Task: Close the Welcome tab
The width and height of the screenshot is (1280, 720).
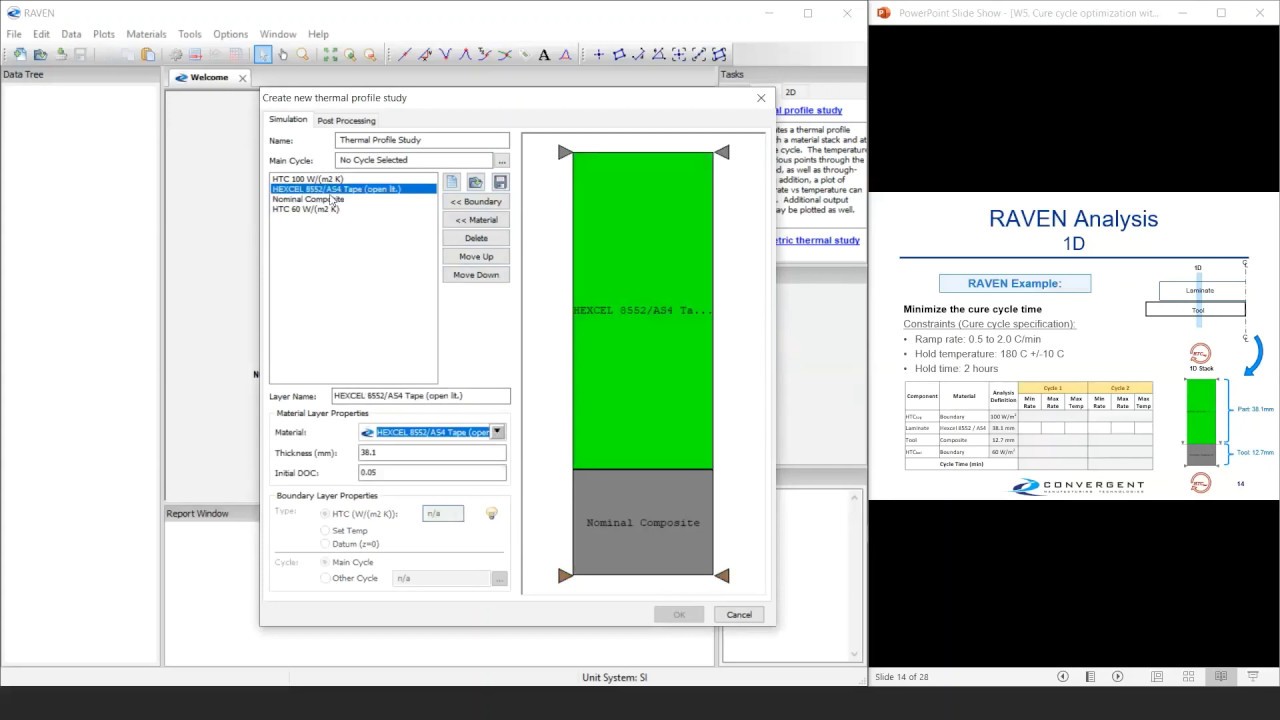Action: [242, 78]
